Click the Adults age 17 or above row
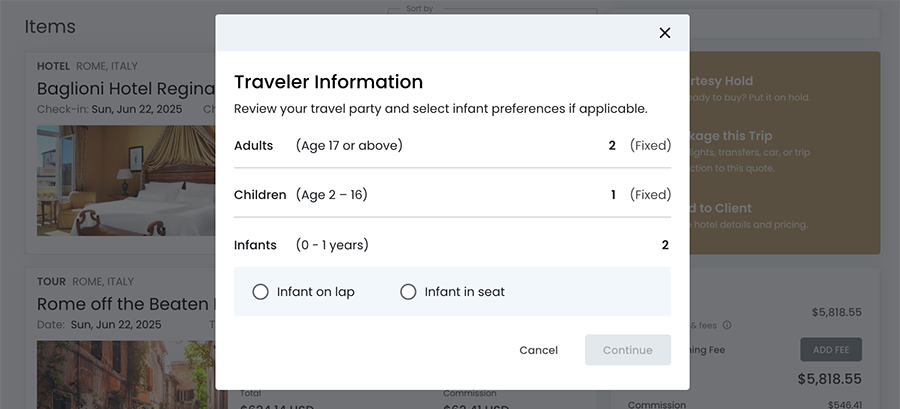The image size is (900, 409). coord(452,146)
